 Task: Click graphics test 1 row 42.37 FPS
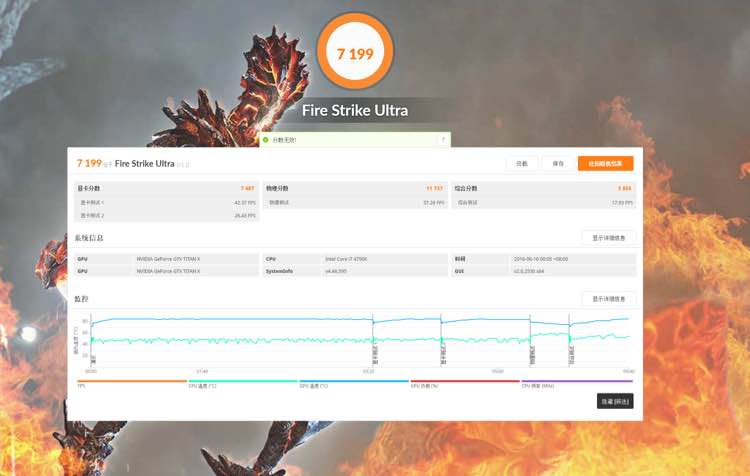coord(167,203)
